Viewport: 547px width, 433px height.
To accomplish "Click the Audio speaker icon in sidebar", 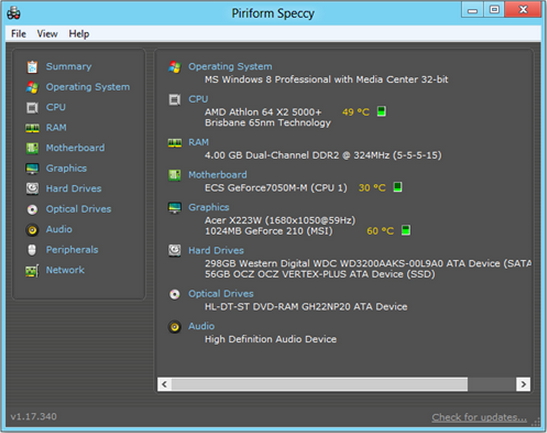I will point(32,230).
